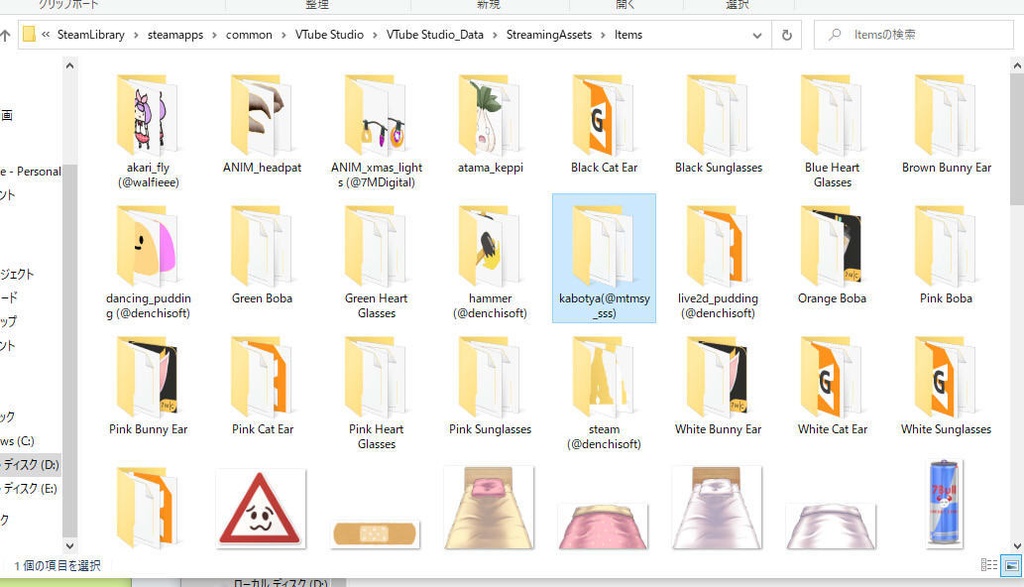This screenshot has height=587, width=1024.
Task: Expand chevron after steamapps breadcrumb
Action: point(214,35)
